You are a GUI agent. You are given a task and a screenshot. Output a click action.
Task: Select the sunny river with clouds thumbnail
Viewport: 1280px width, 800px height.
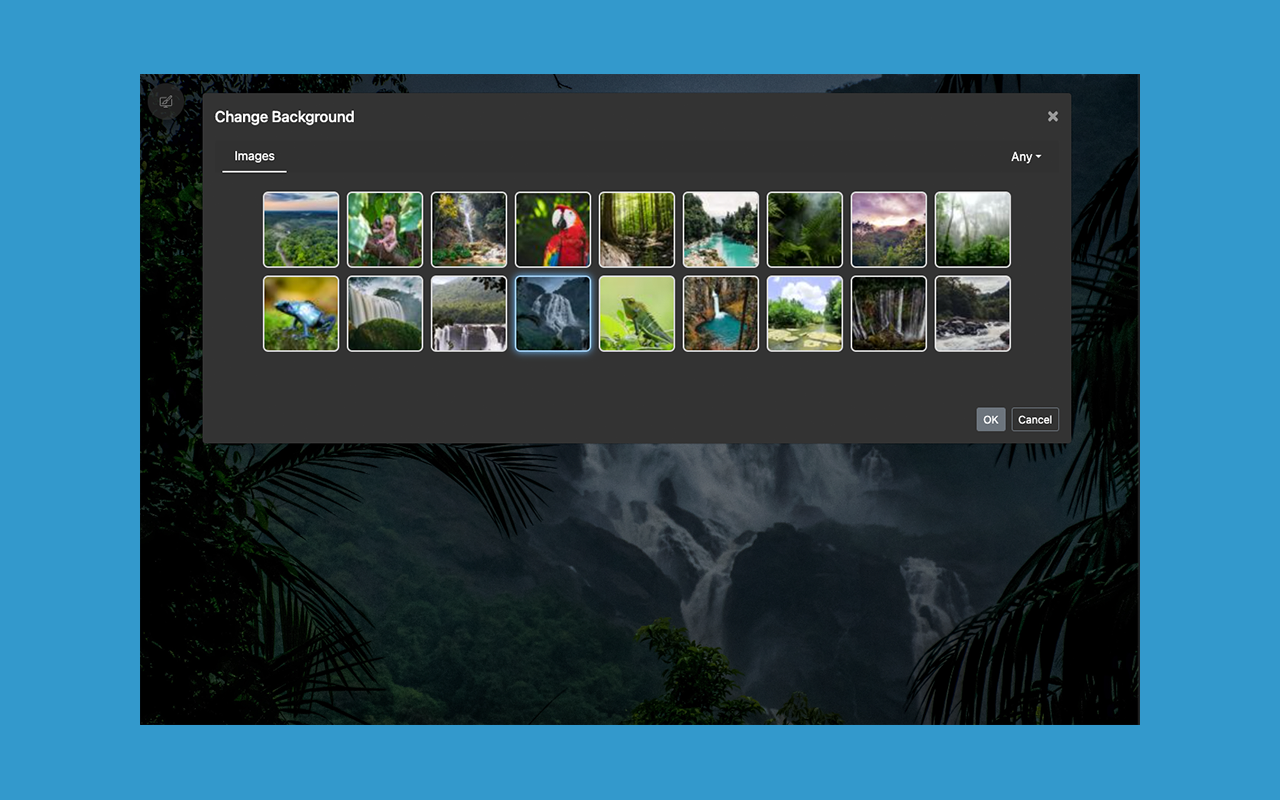[x=805, y=314]
